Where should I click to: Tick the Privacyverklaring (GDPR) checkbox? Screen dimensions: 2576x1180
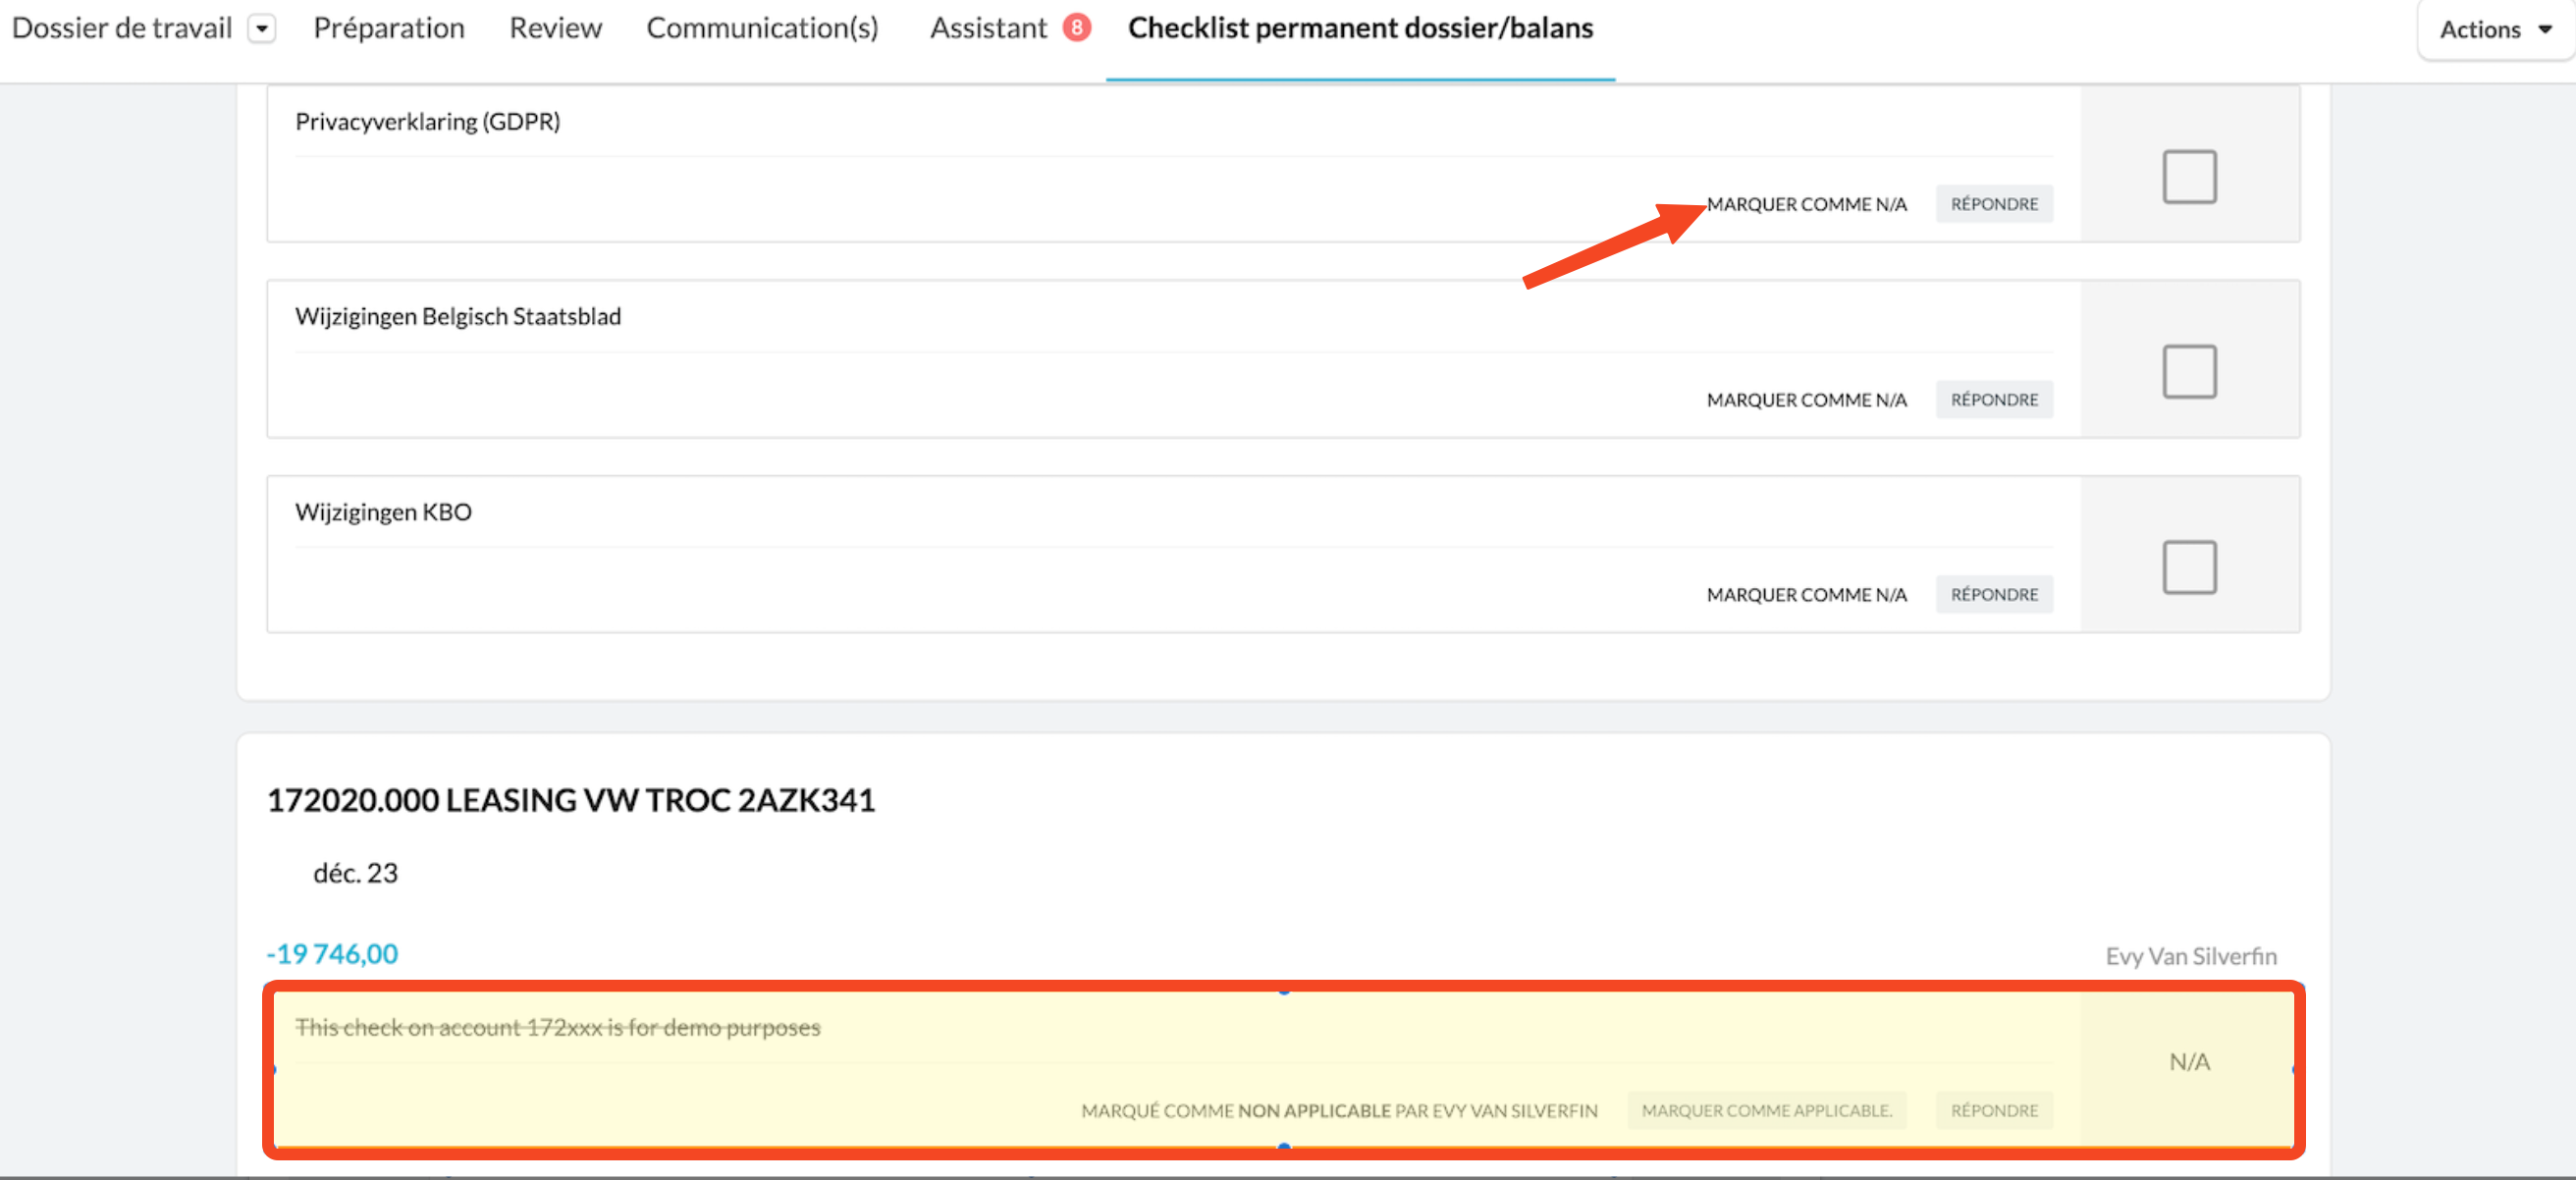(x=2189, y=177)
